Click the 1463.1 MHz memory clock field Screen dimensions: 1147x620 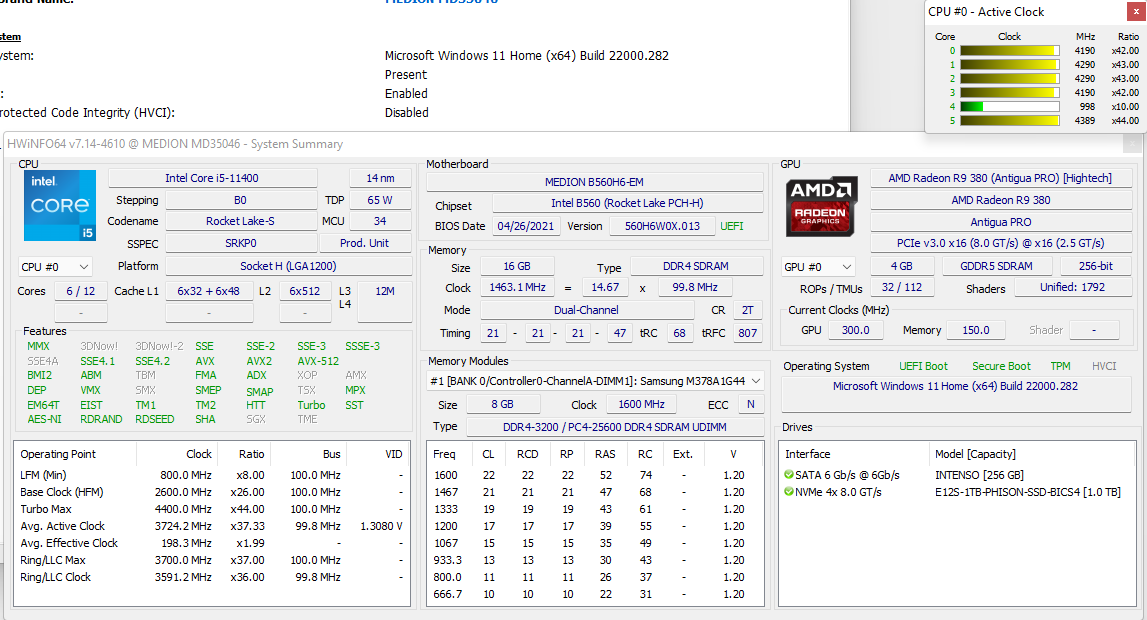(x=517, y=287)
